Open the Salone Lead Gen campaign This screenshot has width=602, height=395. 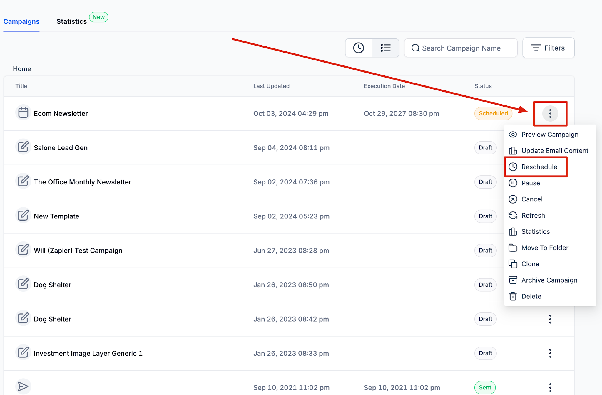60,148
